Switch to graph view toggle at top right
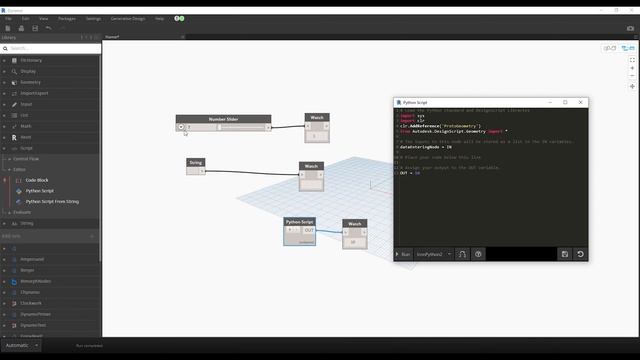 tap(628, 48)
